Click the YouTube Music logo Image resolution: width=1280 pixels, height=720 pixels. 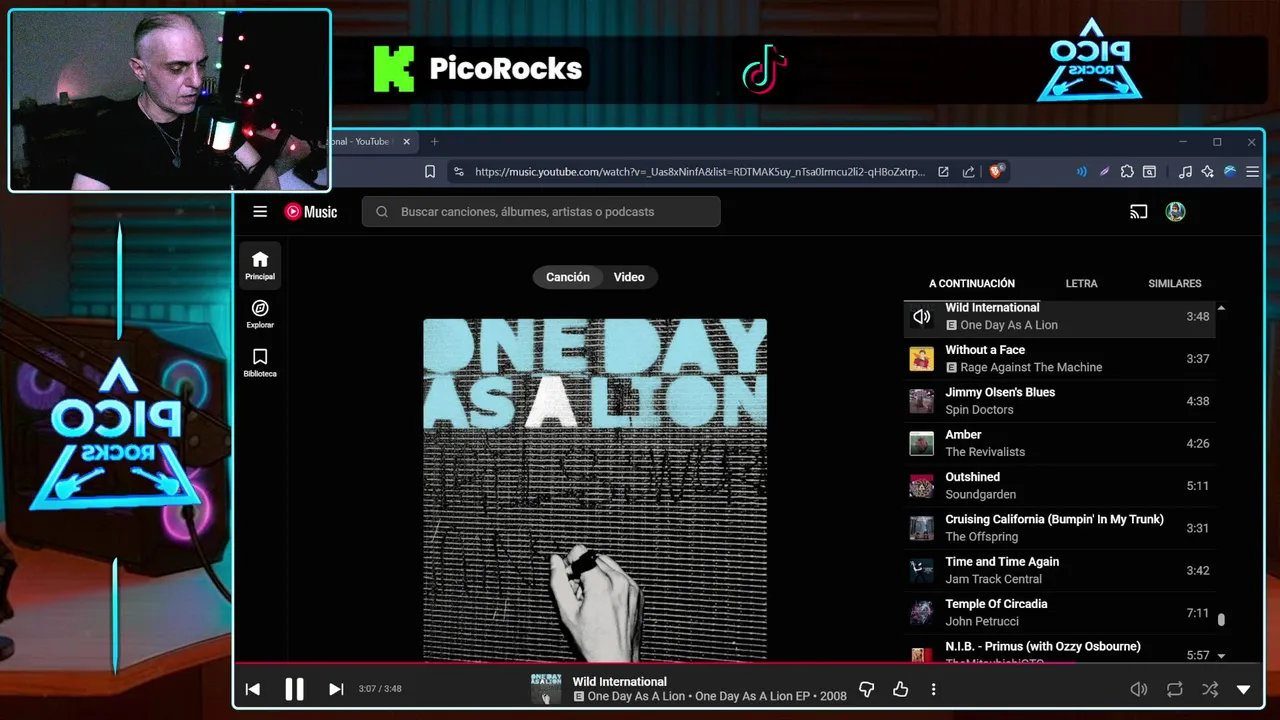point(311,211)
